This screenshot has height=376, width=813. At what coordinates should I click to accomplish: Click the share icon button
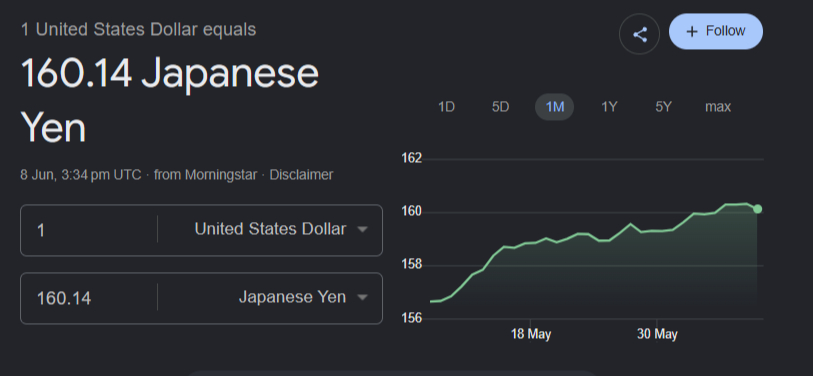point(639,34)
